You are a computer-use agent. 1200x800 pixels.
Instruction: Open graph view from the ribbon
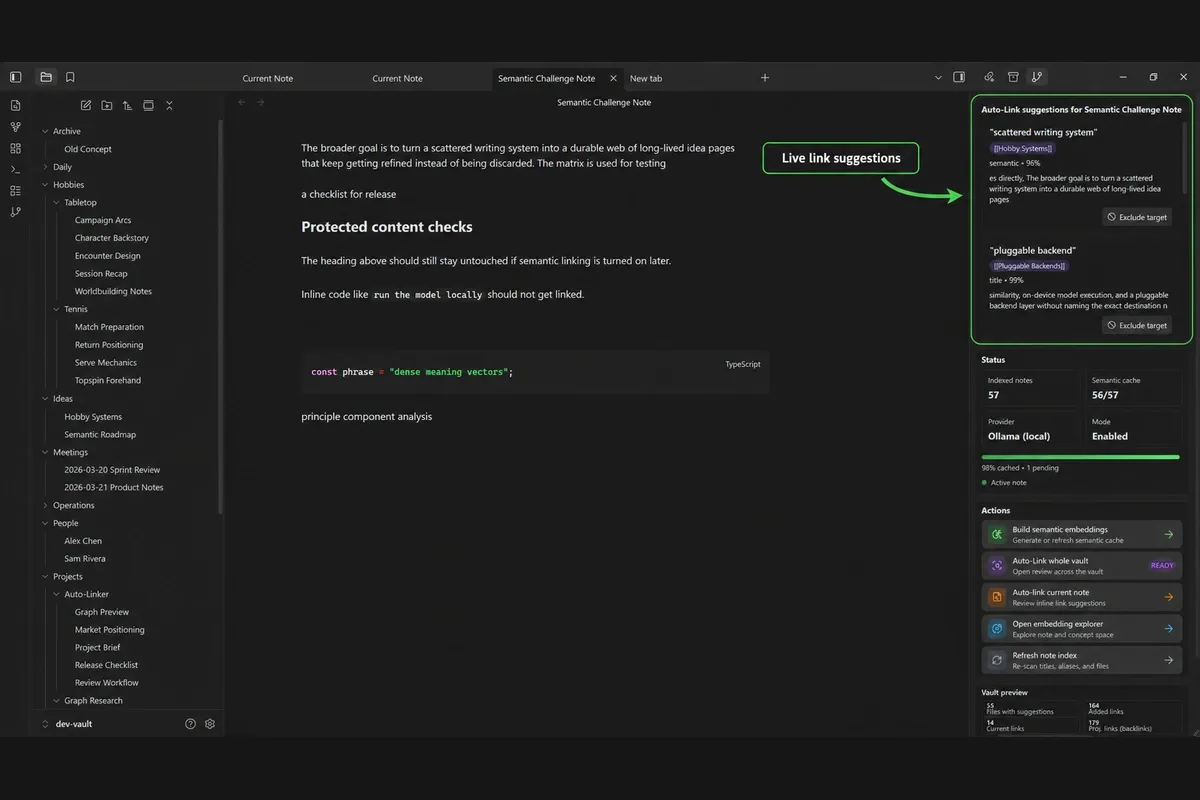(x=15, y=127)
